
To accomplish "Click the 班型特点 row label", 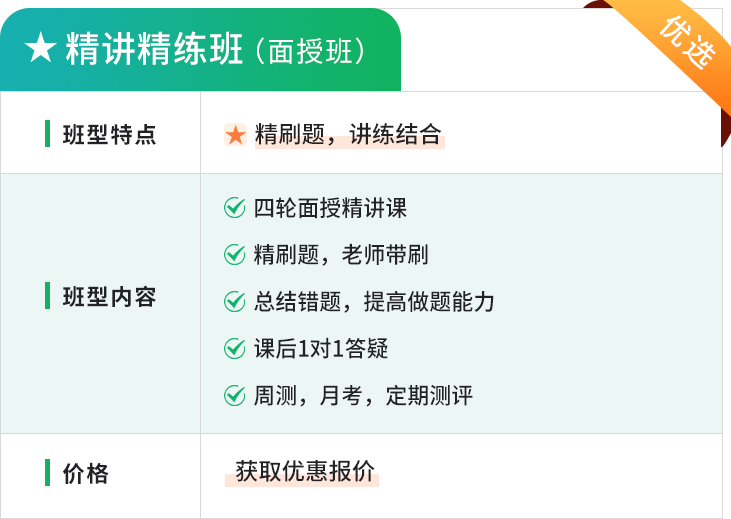I will pos(110,134).
